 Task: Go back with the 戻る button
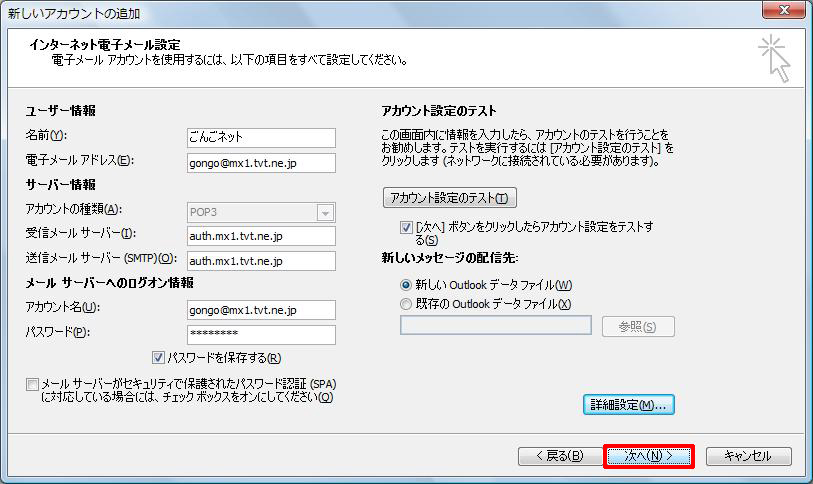[559, 456]
